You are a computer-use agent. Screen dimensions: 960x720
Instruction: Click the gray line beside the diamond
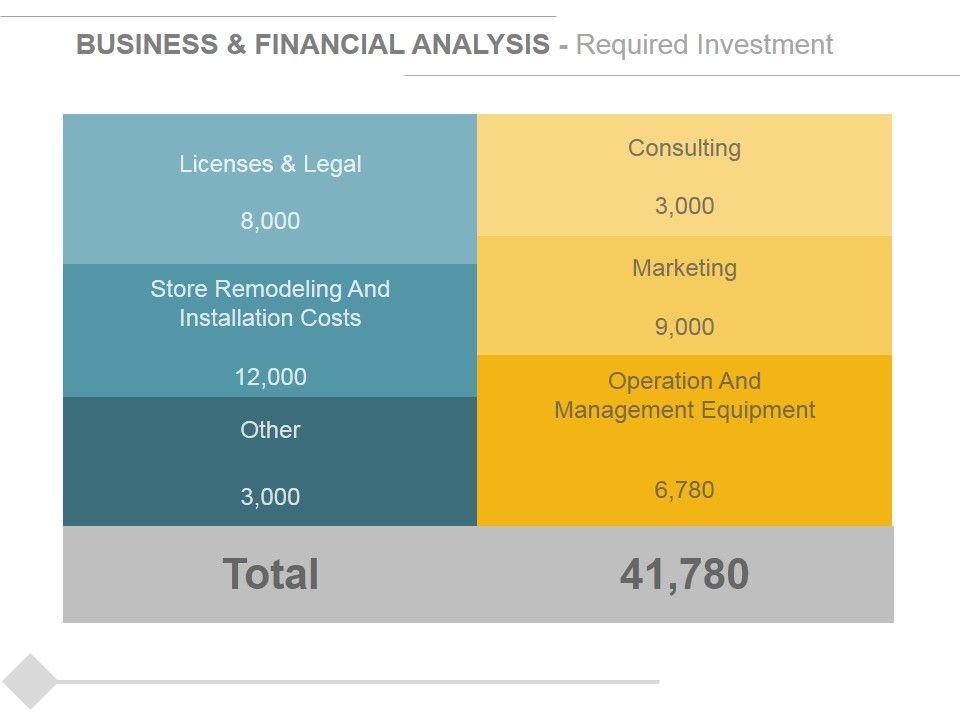click(x=360, y=682)
